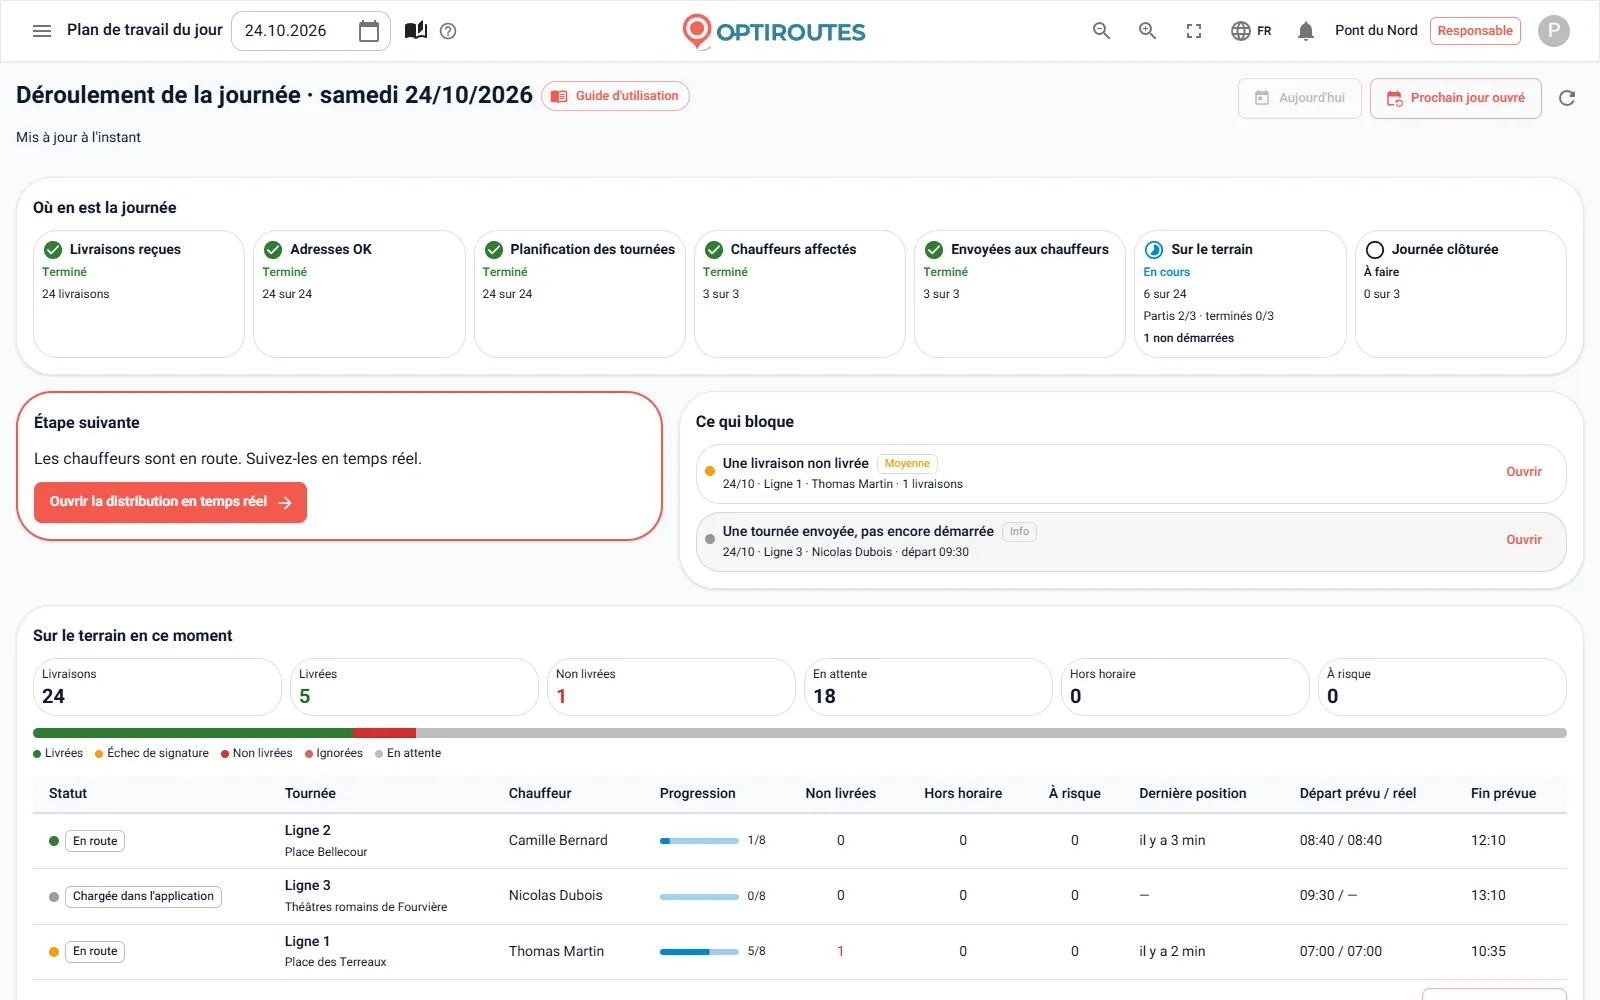Click Ouvrir la distribution en temps réel
This screenshot has width=1600, height=1000.
pos(170,502)
